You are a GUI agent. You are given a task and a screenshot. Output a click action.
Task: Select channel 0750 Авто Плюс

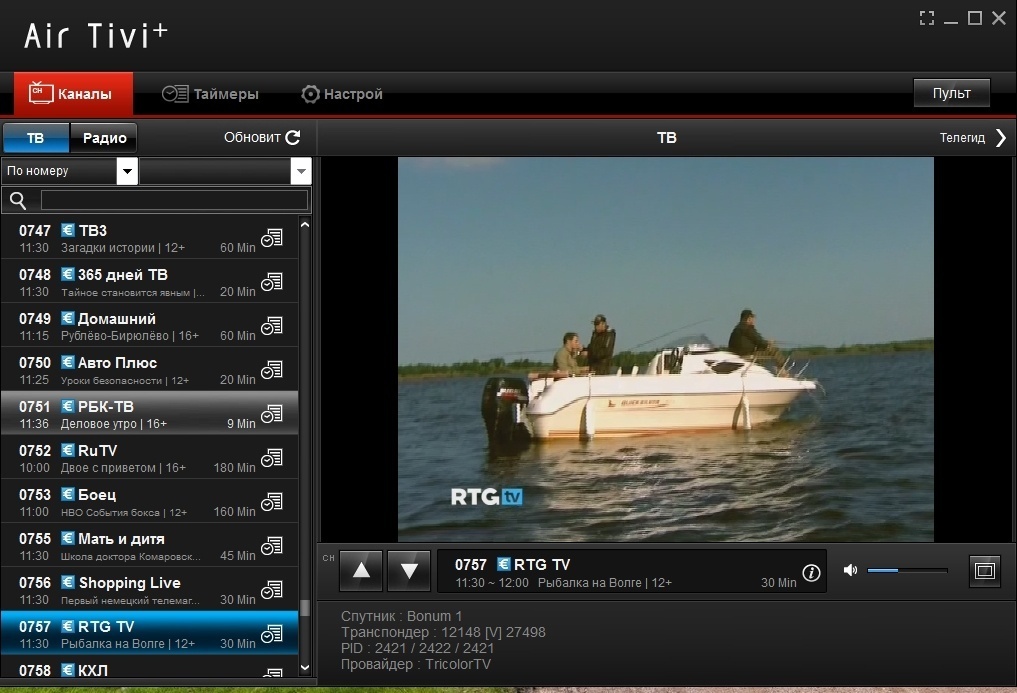click(x=150, y=371)
